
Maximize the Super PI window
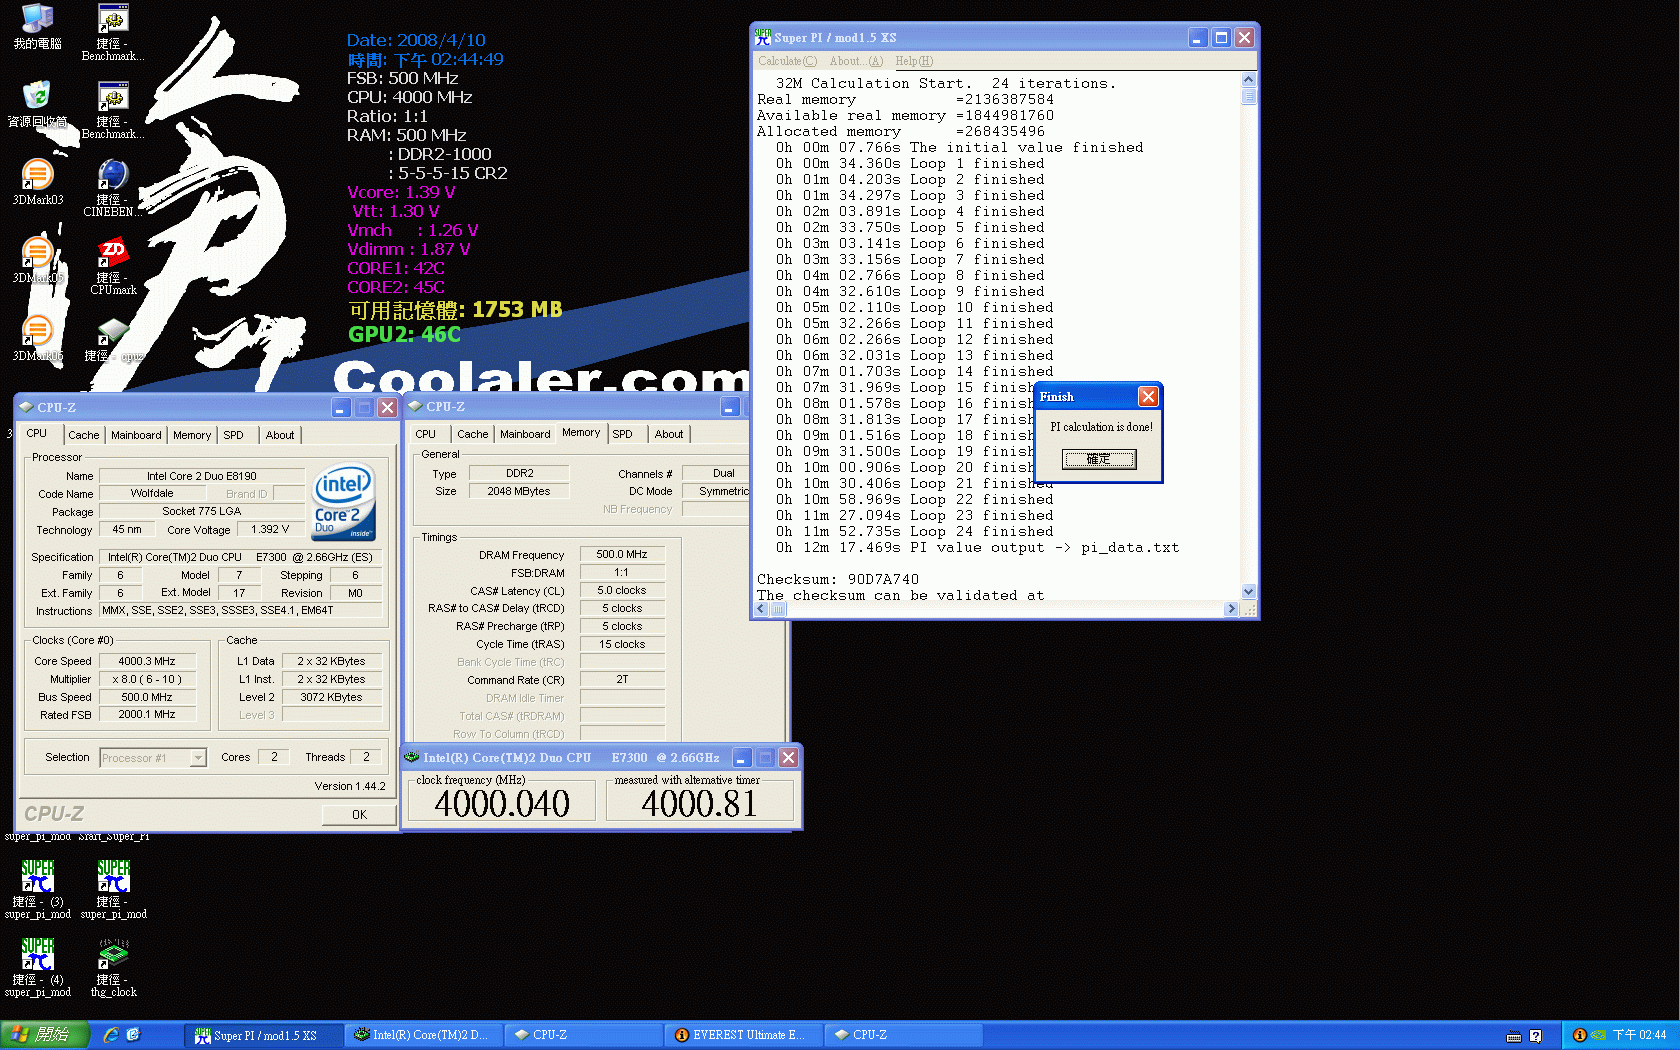pos(1221,37)
